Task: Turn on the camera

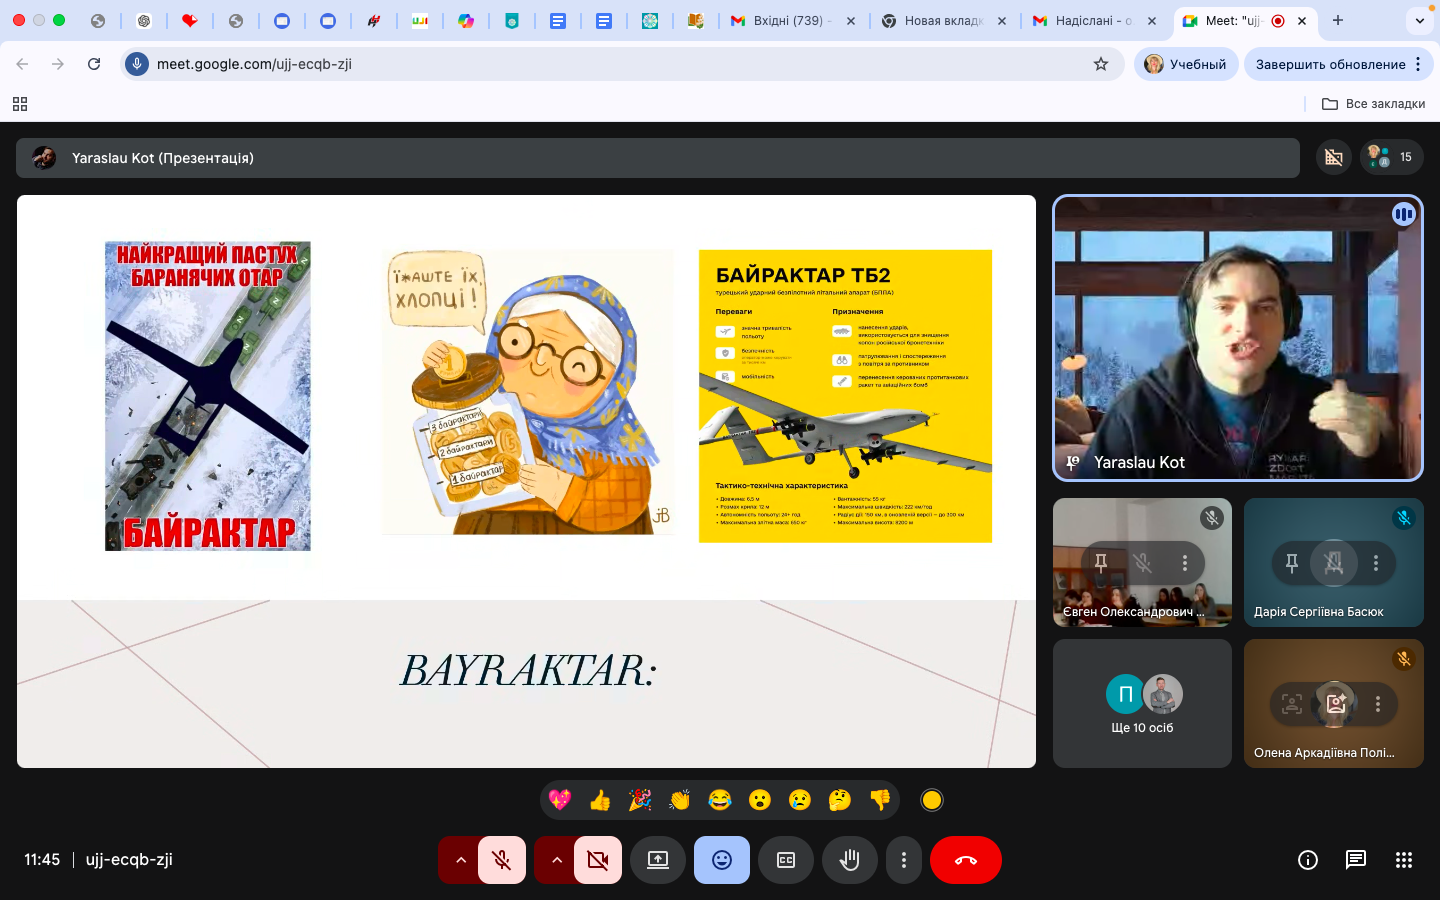Action: click(x=598, y=860)
